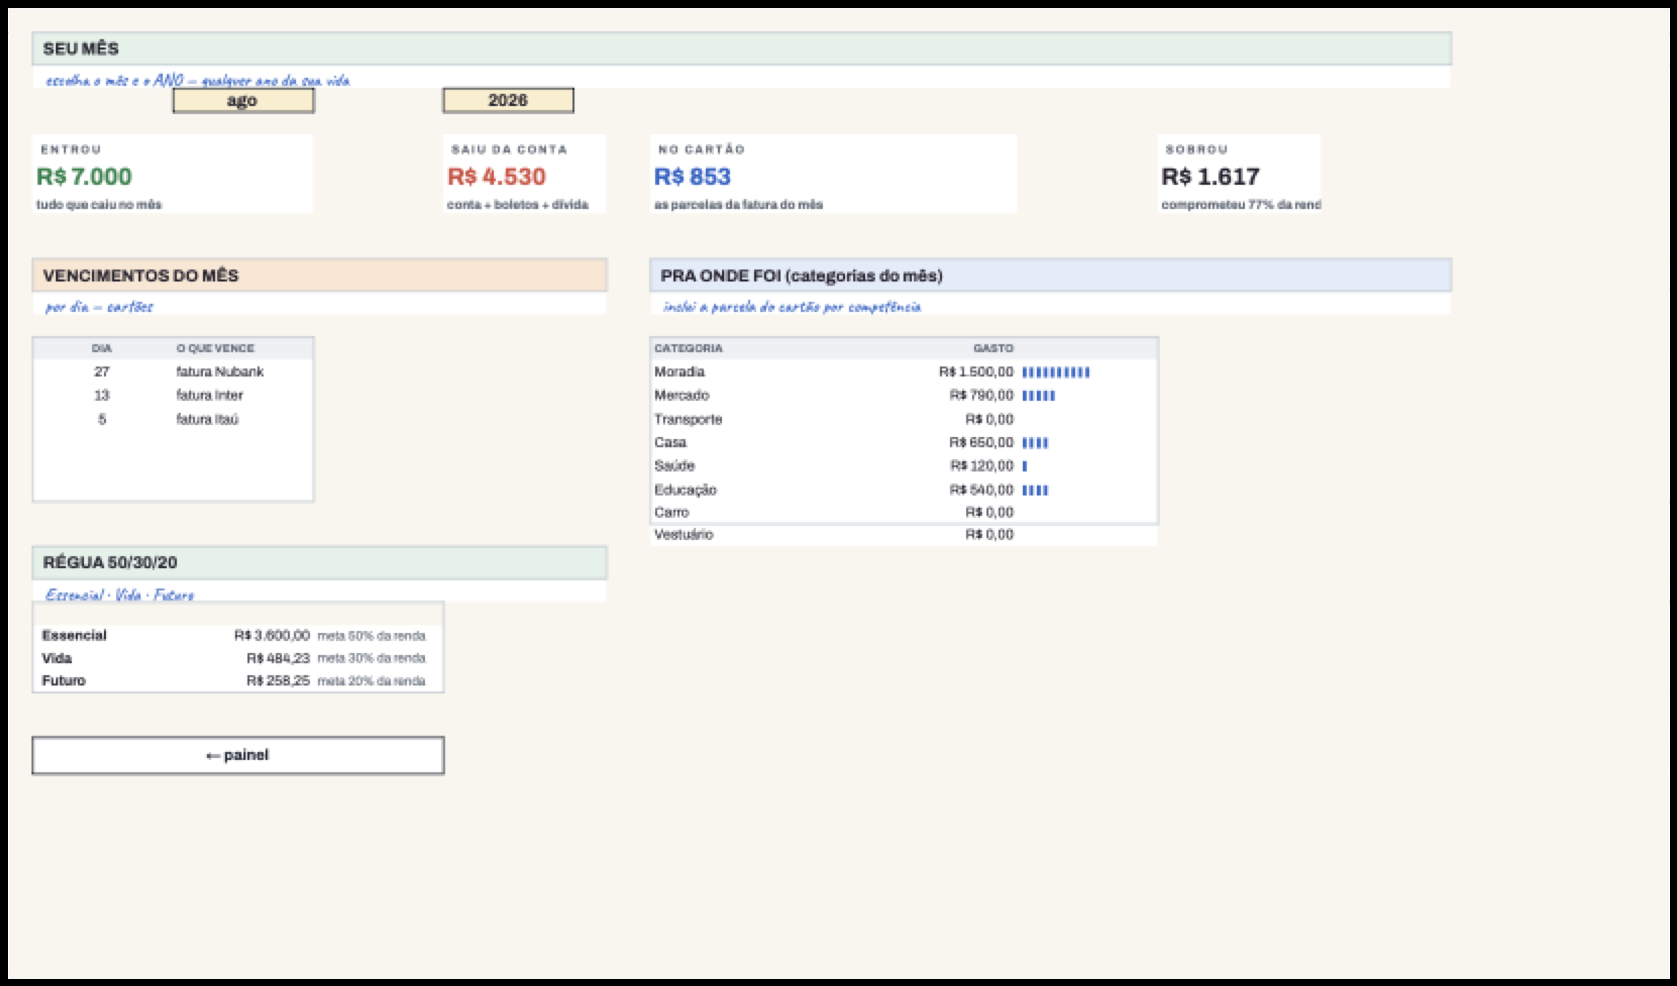The image size is (1677, 986).
Task: Select the amount "R$ 3.600,00"
Action: click(272, 635)
